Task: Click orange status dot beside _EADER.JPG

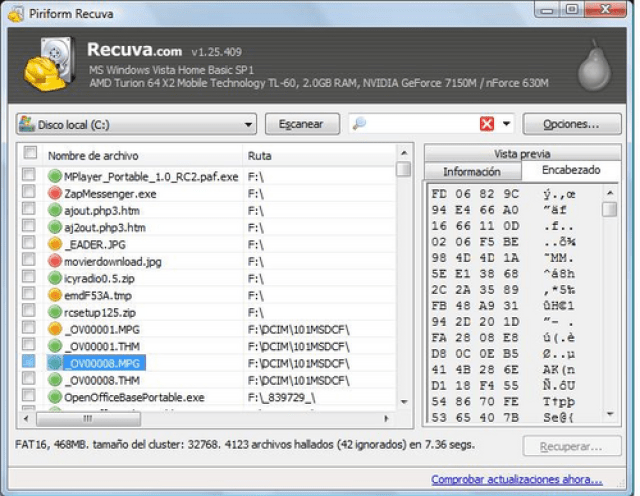Action: (x=55, y=244)
